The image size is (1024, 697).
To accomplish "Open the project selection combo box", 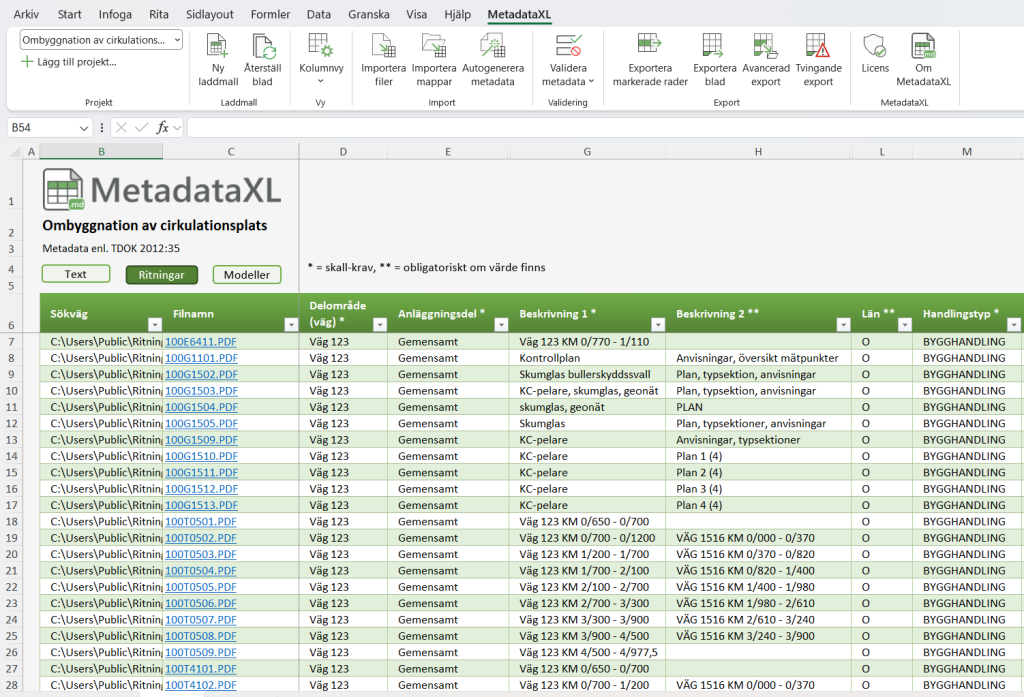I will pos(101,40).
